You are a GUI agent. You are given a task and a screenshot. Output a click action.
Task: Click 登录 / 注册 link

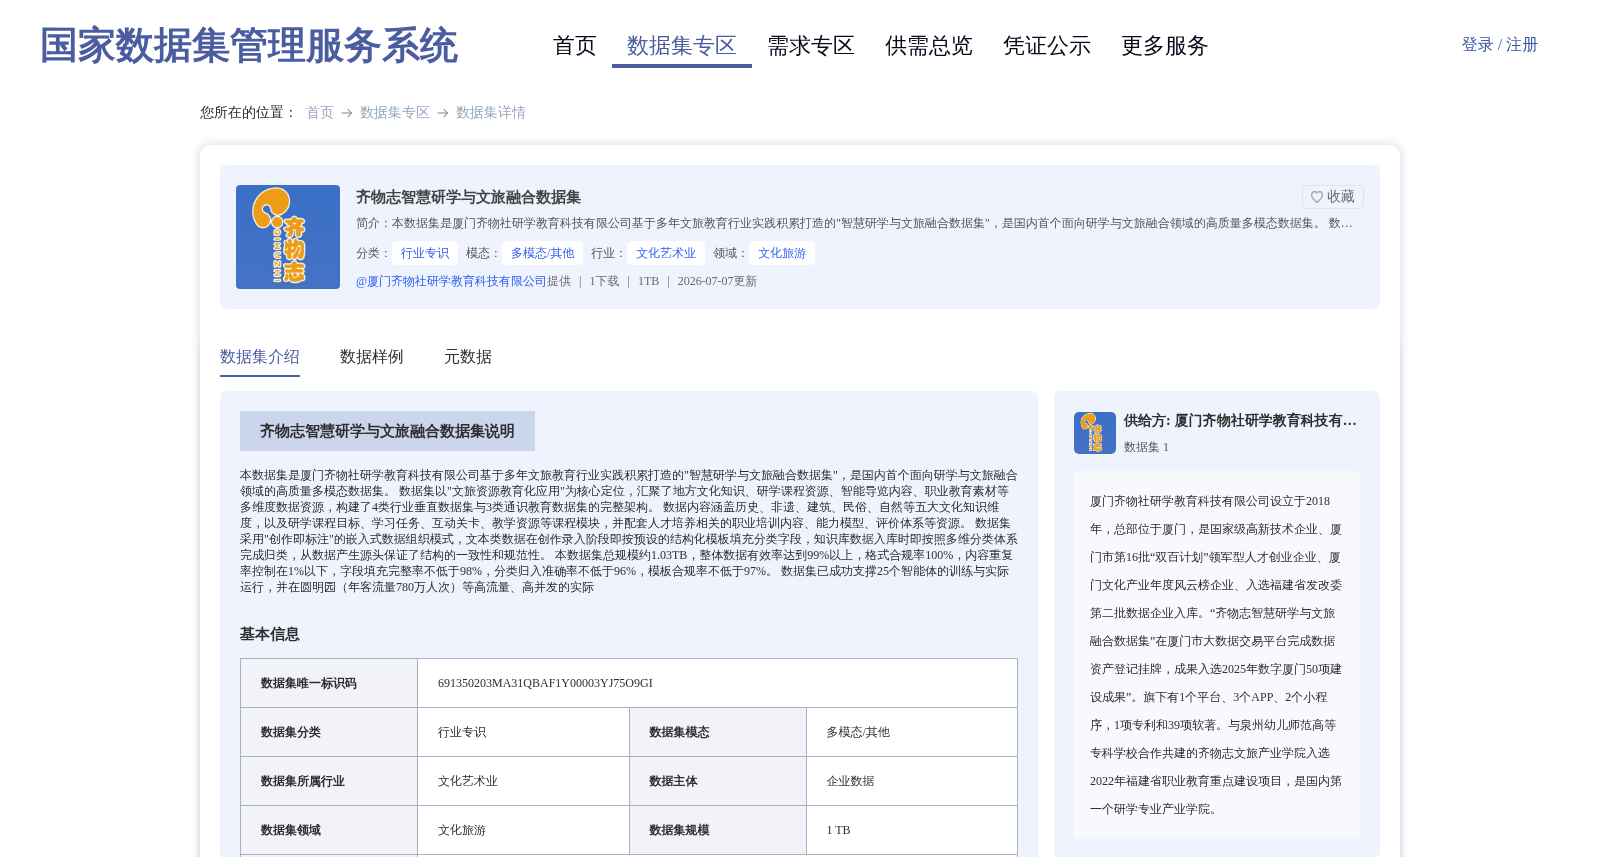(x=1499, y=45)
